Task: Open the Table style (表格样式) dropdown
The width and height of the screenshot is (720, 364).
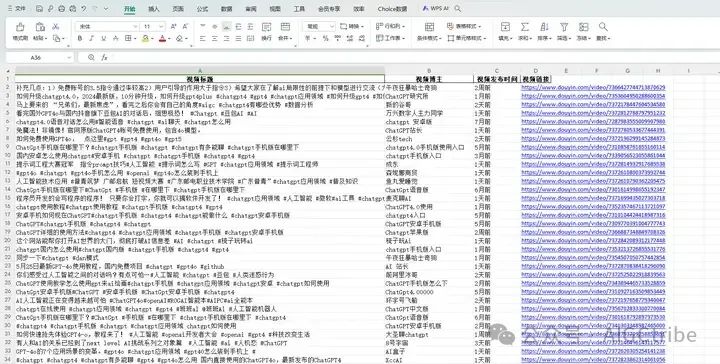Action: tap(464, 27)
